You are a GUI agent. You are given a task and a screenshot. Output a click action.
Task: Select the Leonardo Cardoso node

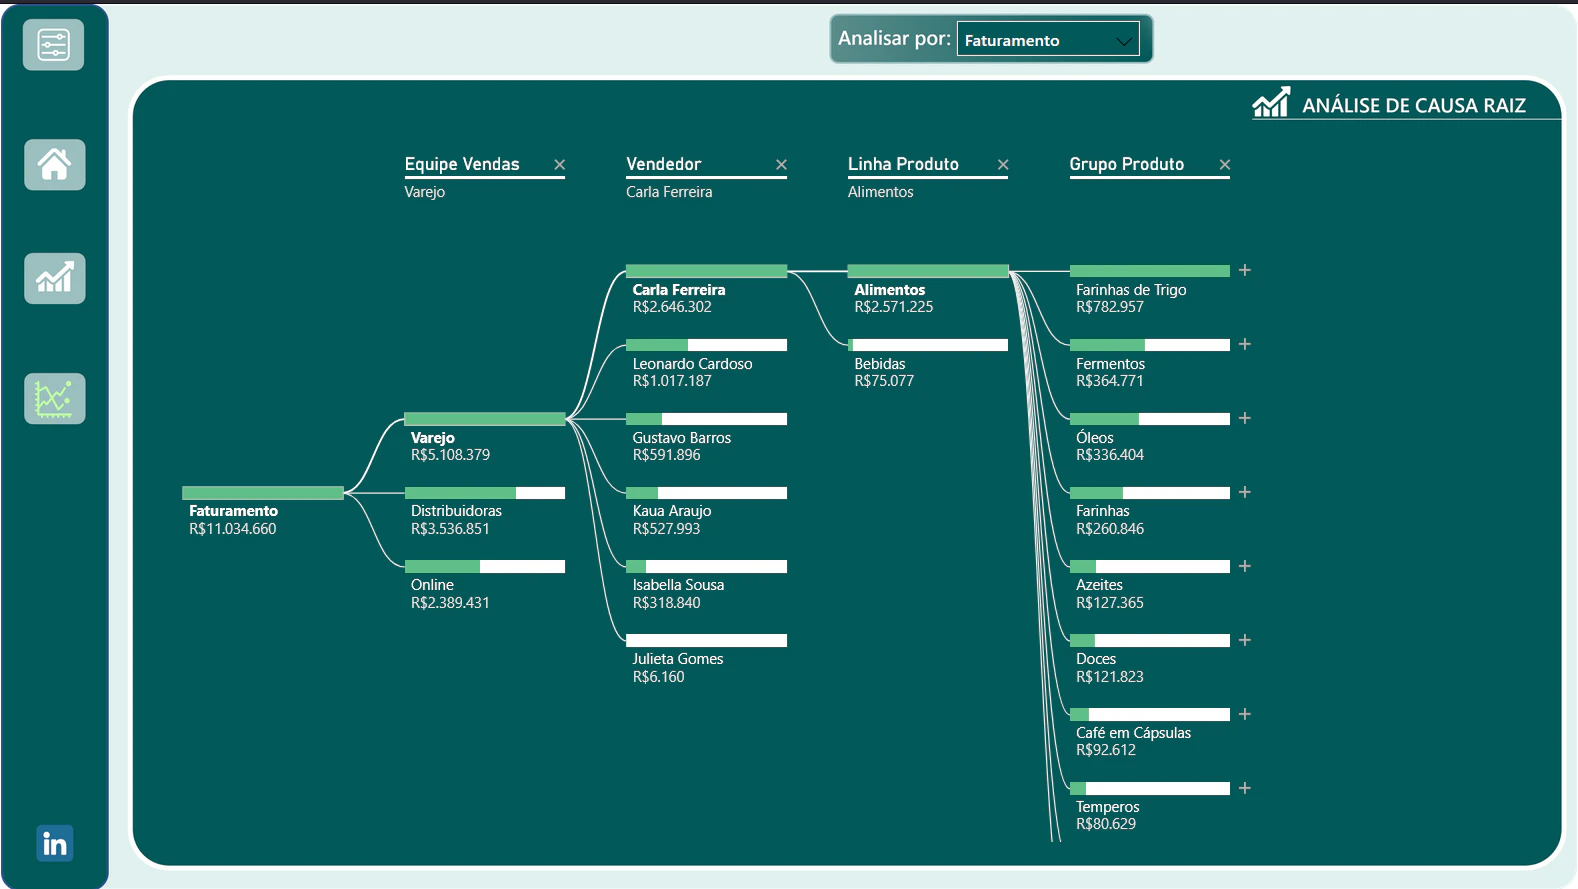[x=706, y=364]
